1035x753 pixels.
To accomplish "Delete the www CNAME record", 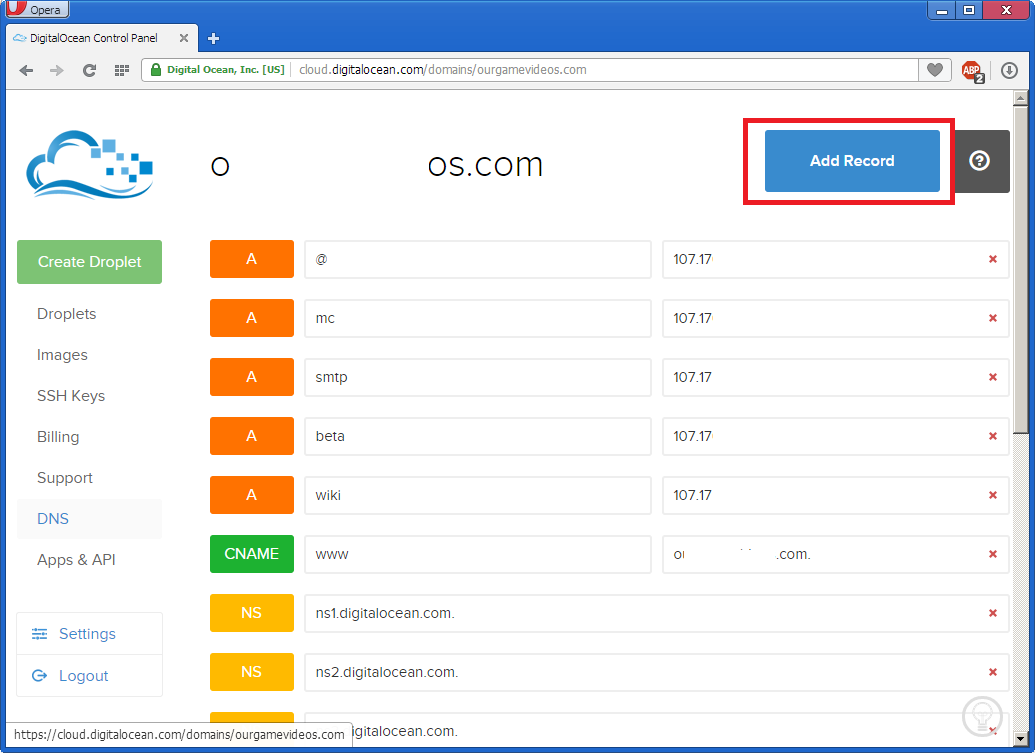I will (x=993, y=554).
